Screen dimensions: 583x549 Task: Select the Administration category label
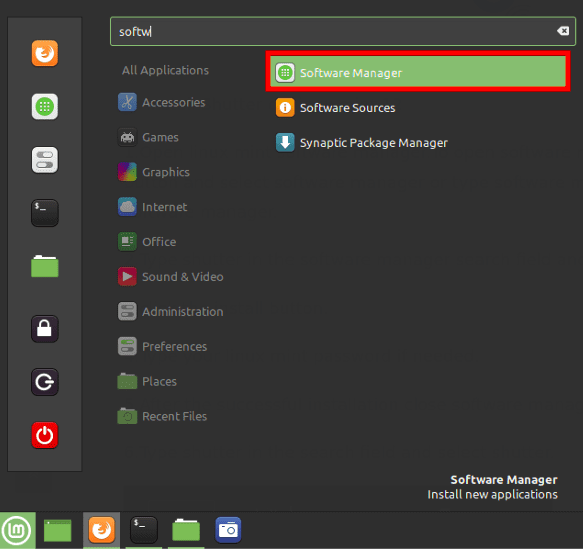click(183, 311)
